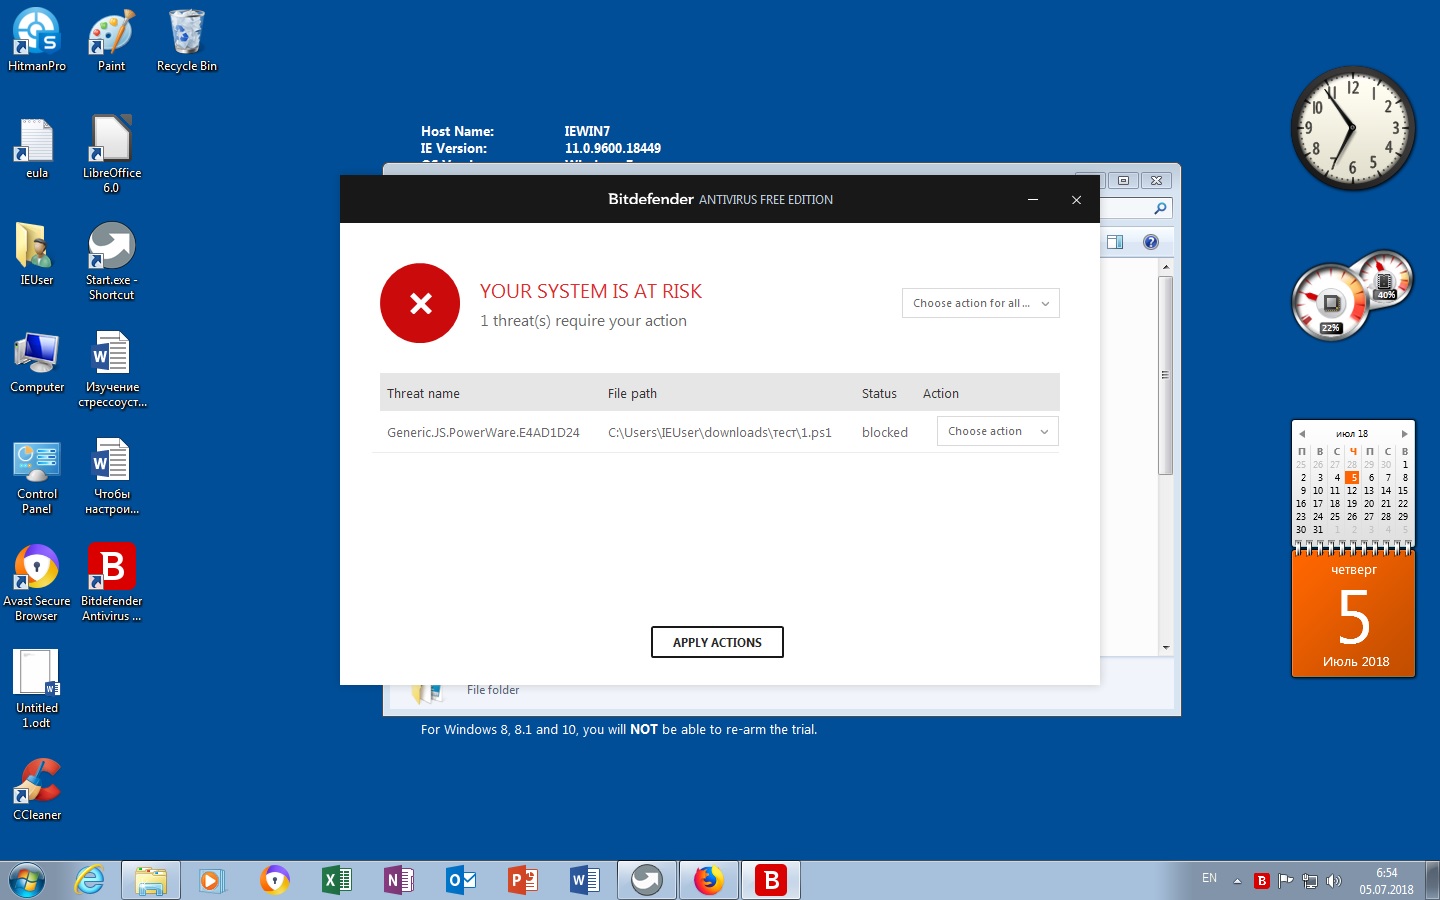The height and width of the screenshot is (900, 1440).
Task: Click the Show desktop button
Action: pyautogui.click(x=1432, y=880)
